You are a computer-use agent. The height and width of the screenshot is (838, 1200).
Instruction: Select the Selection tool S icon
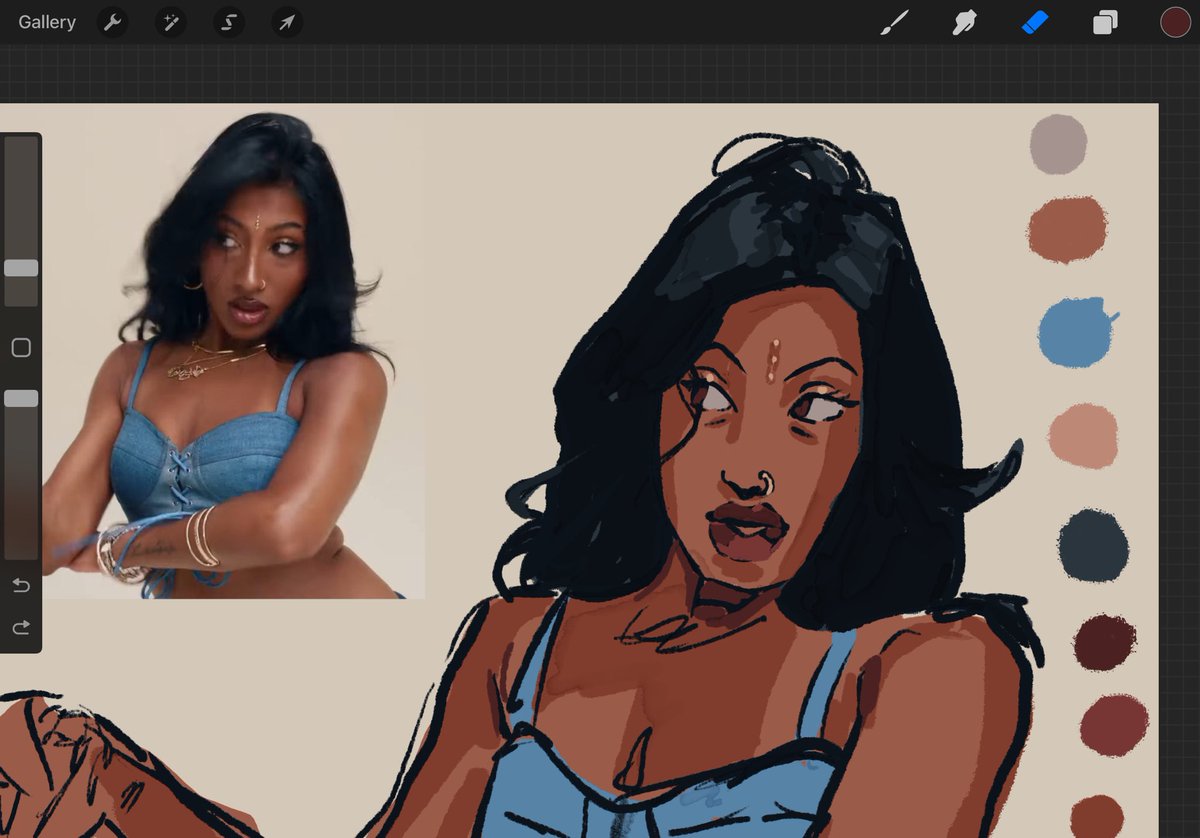click(228, 22)
